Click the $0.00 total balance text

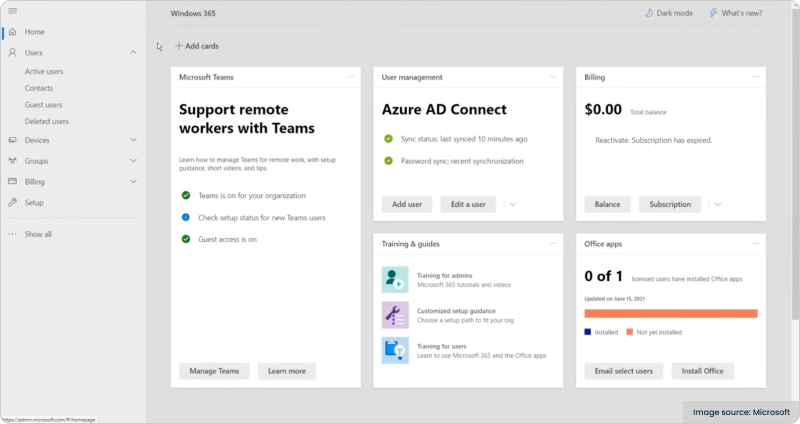tap(603, 109)
